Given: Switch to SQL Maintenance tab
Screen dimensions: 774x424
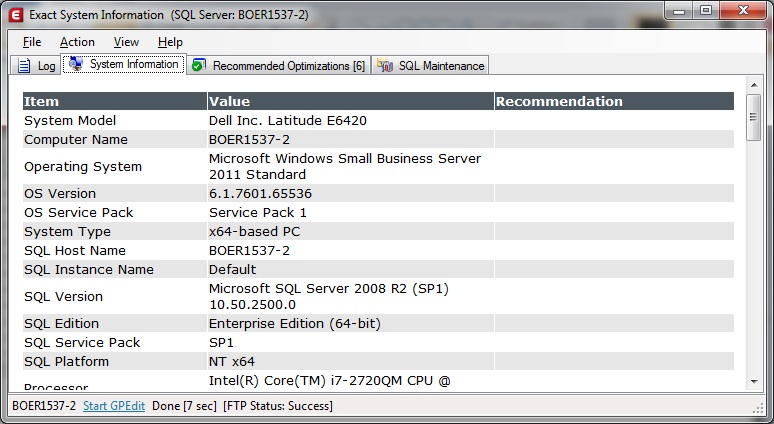Looking at the screenshot, I should point(430,66).
